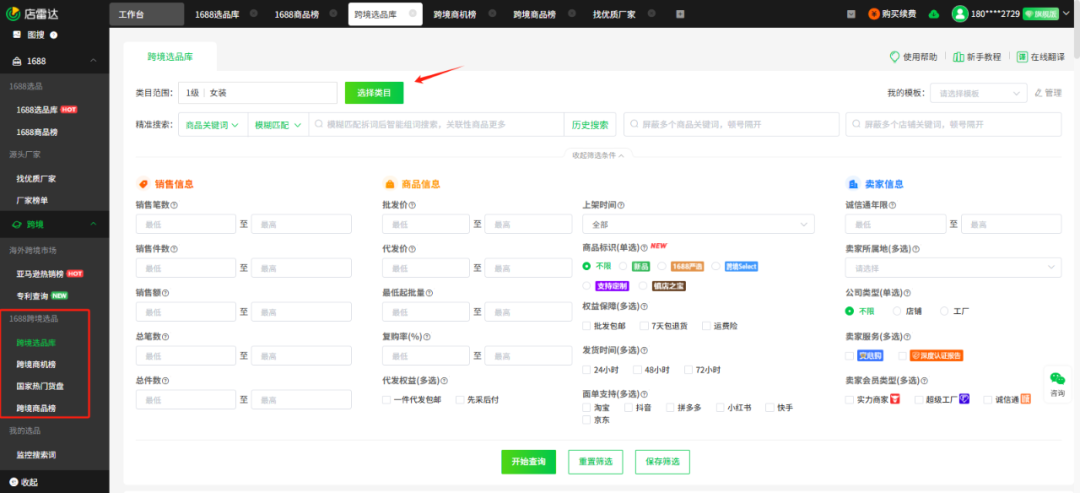Close the 1688商品榜 tab

coord(333,14)
